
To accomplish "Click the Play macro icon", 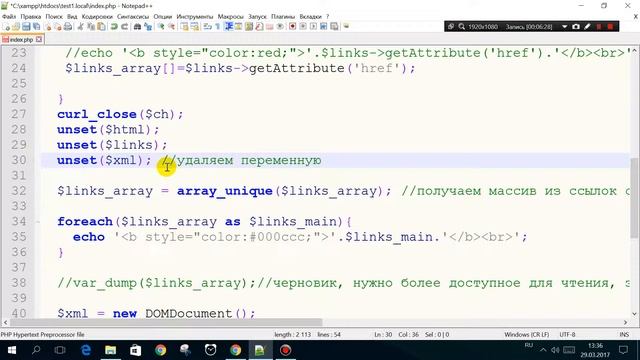I will [313, 27].
